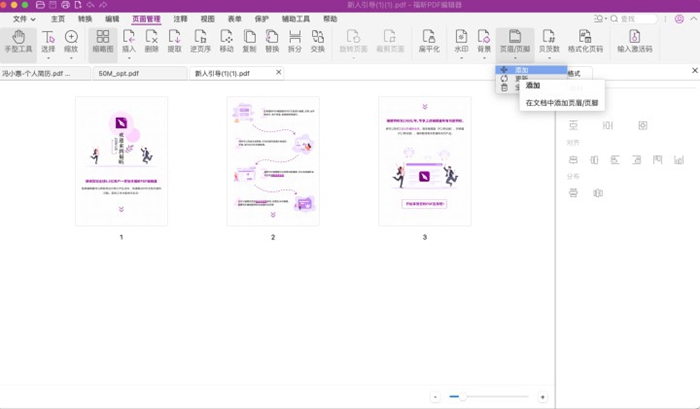Viewport: 700px width, 409px height.
Task: Select the 手型工具 hand tool
Action: click(x=16, y=41)
